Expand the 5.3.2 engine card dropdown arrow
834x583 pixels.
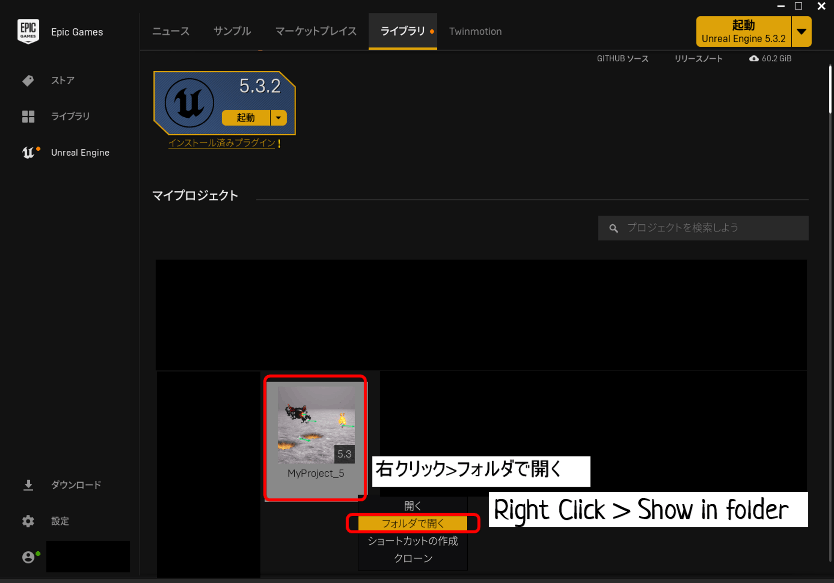pyautogui.click(x=278, y=118)
